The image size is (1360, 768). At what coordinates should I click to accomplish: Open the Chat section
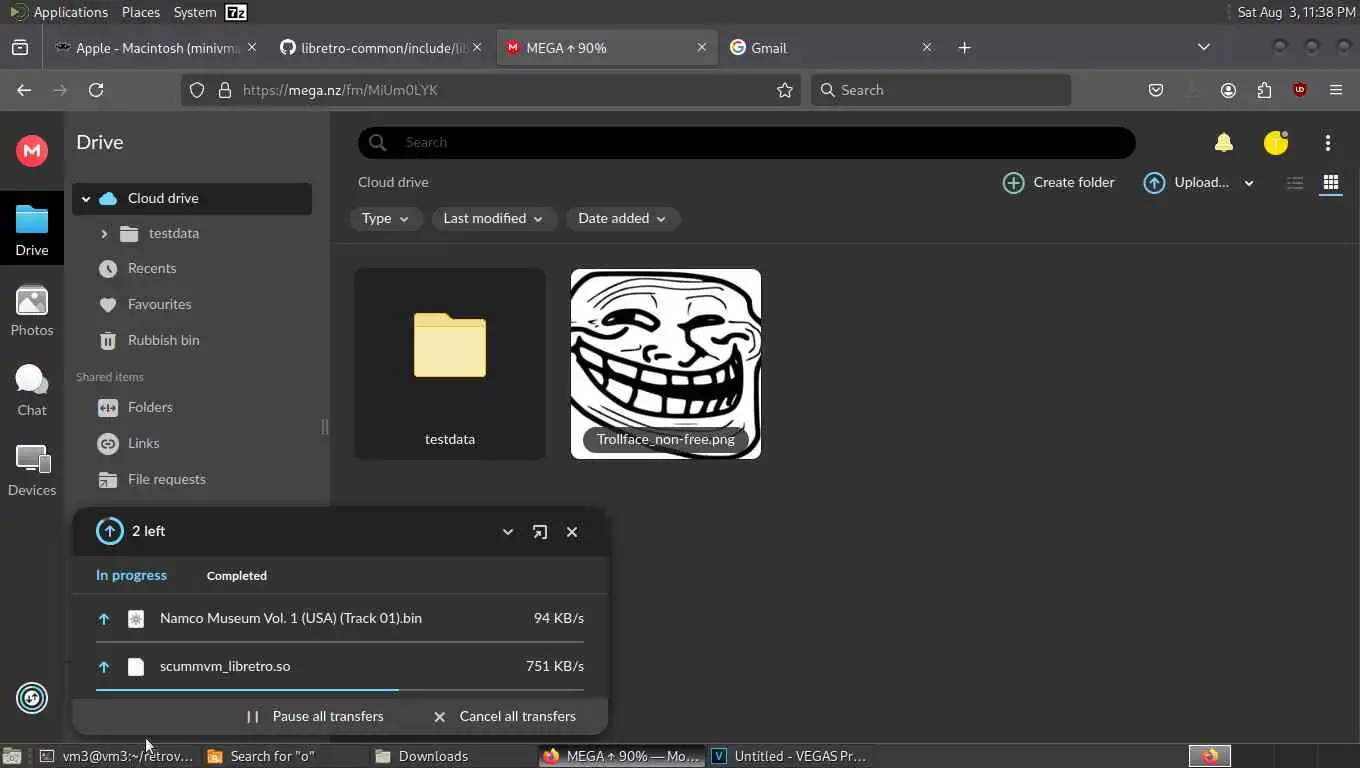click(32, 390)
